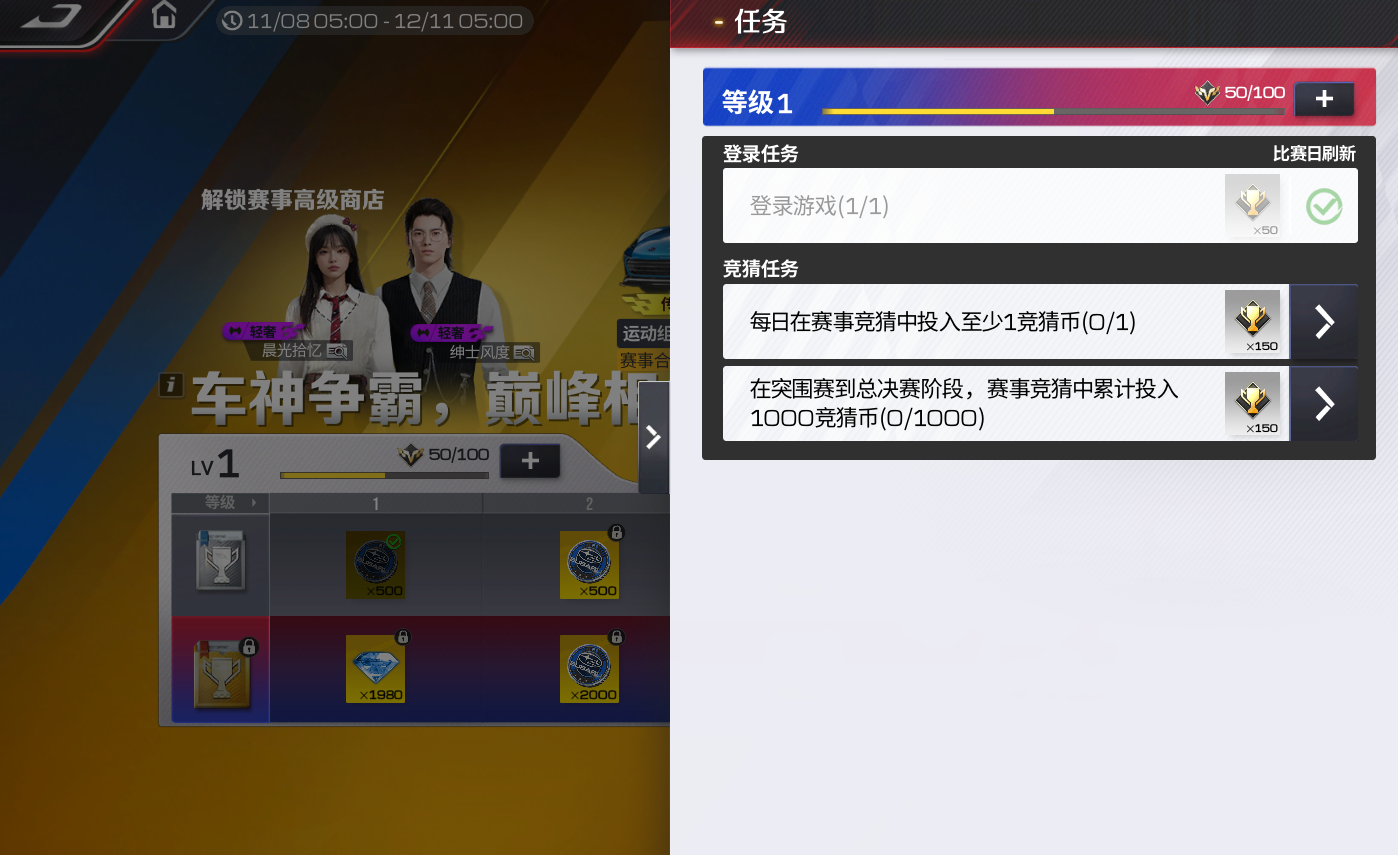The width and height of the screenshot is (1398, 855).
Task: Click the event date range 11/08 05:00 - 12/11 05:00
Action: 384,21
